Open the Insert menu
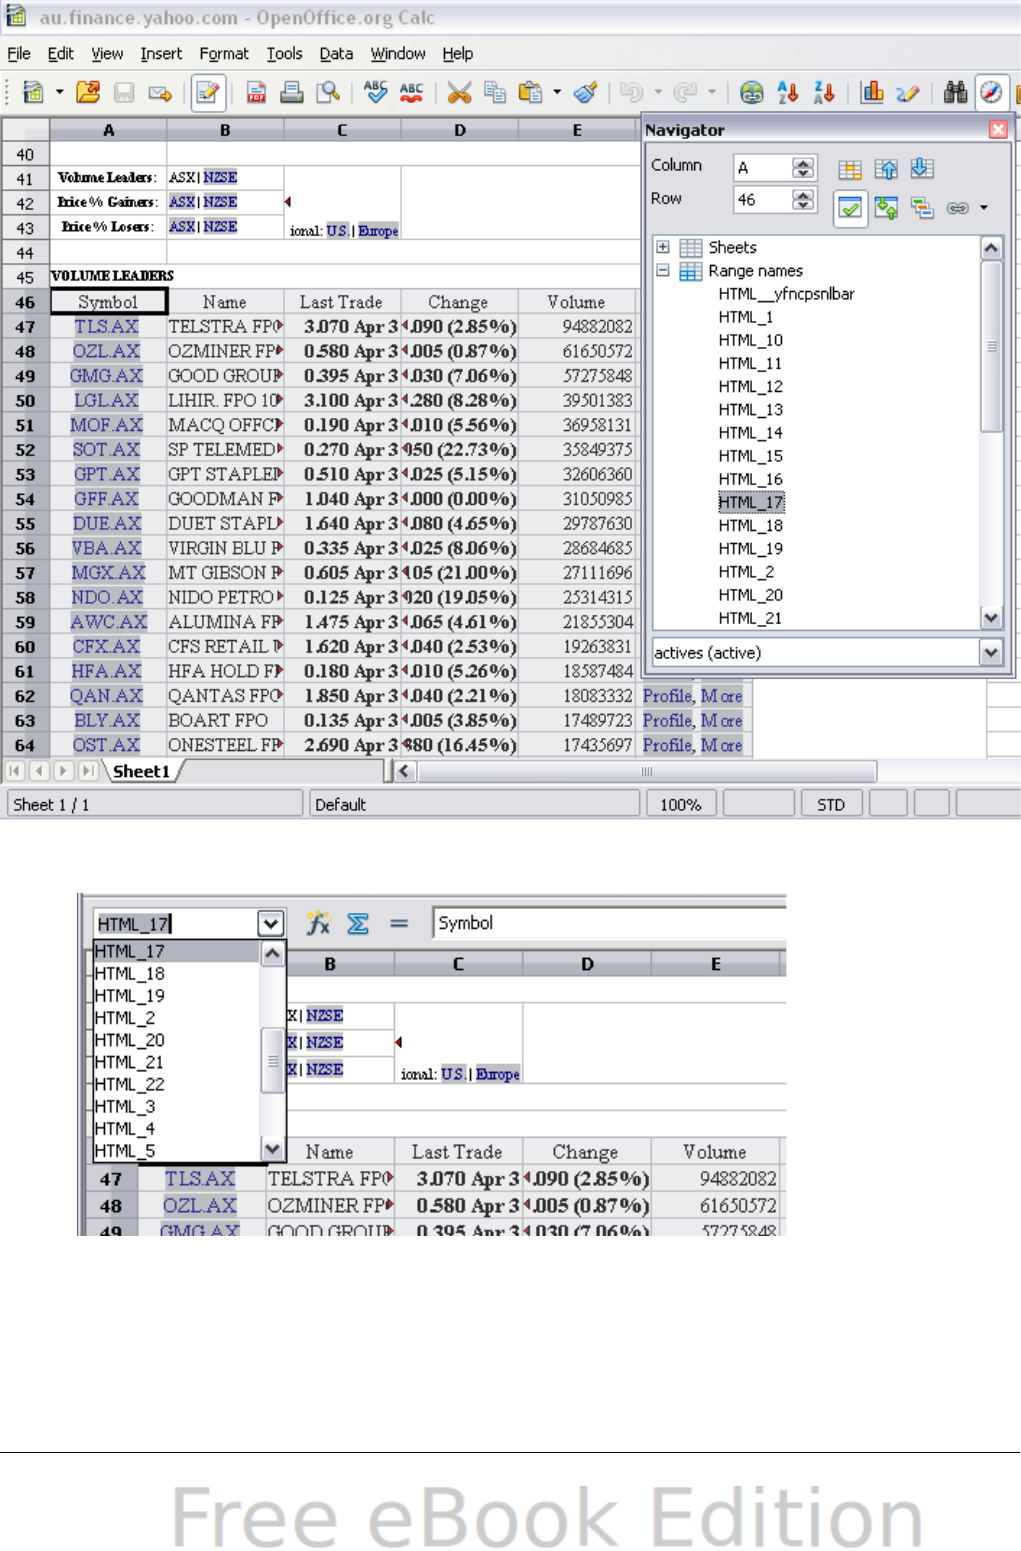Image resolution: width=1021 pixels, height=1551 pixels. coord(161,54)
